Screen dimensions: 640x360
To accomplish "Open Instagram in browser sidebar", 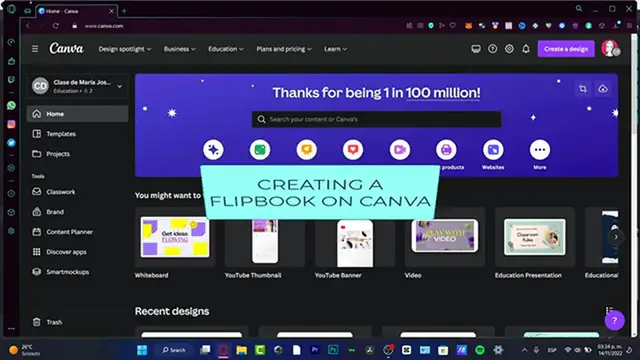I will [x=11, y=124].
